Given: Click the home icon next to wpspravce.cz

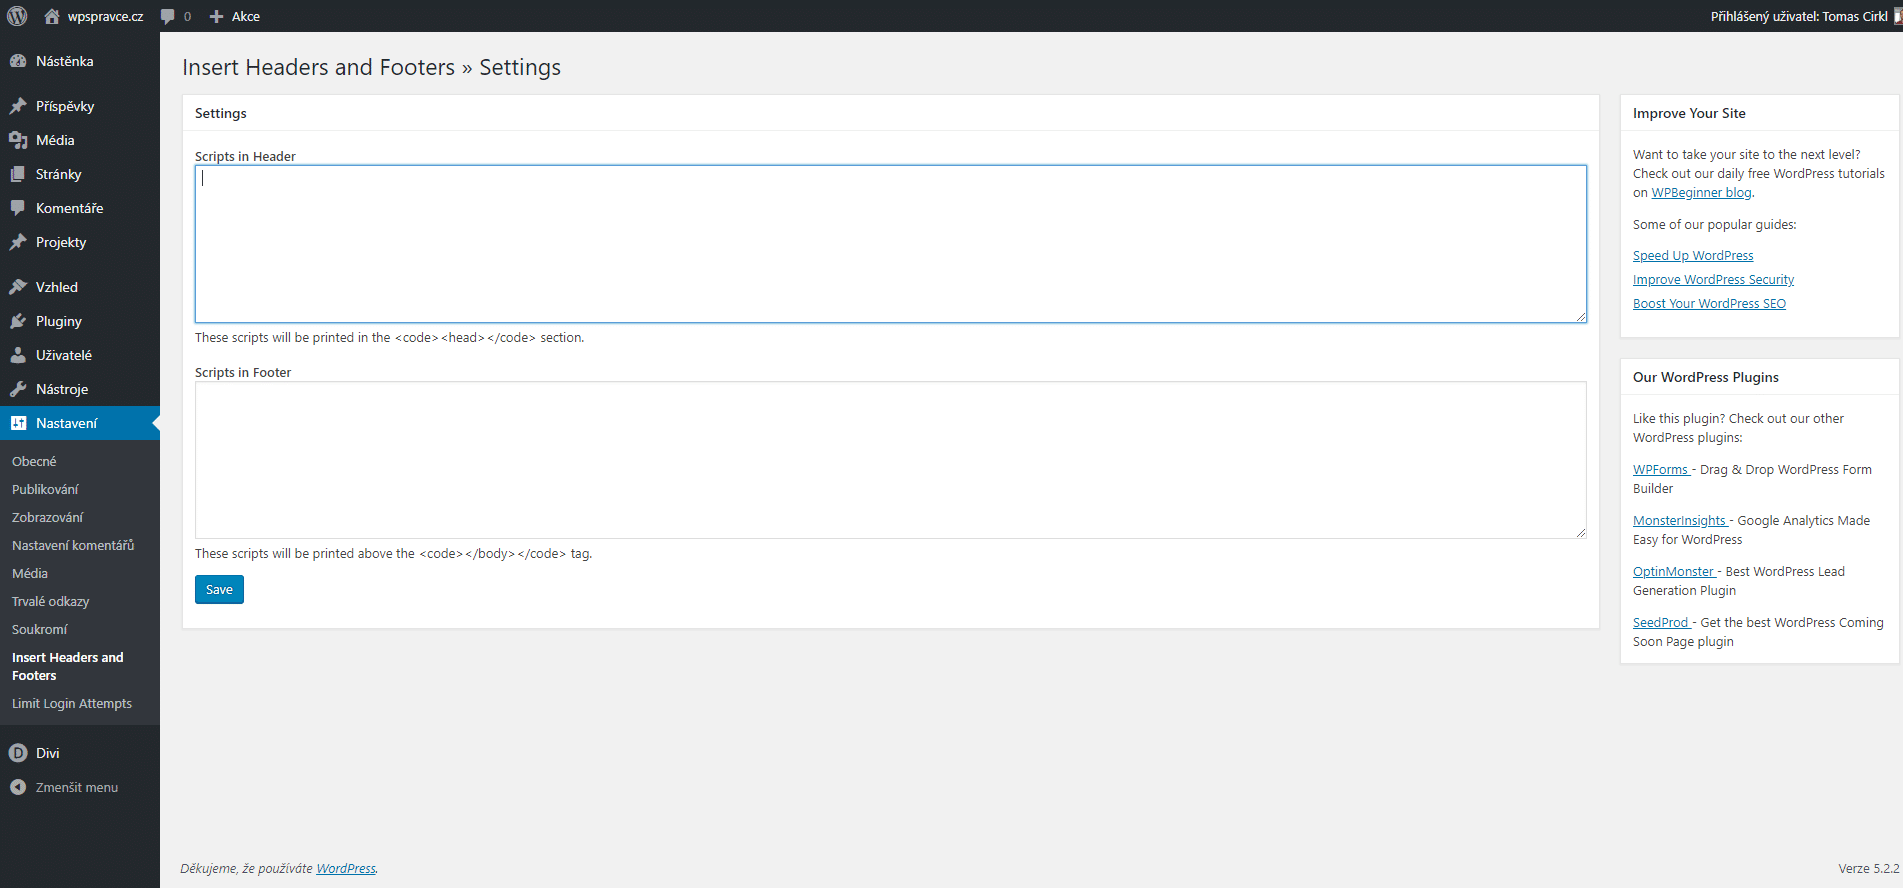Looking at the screenshot, I should (52, 16).
